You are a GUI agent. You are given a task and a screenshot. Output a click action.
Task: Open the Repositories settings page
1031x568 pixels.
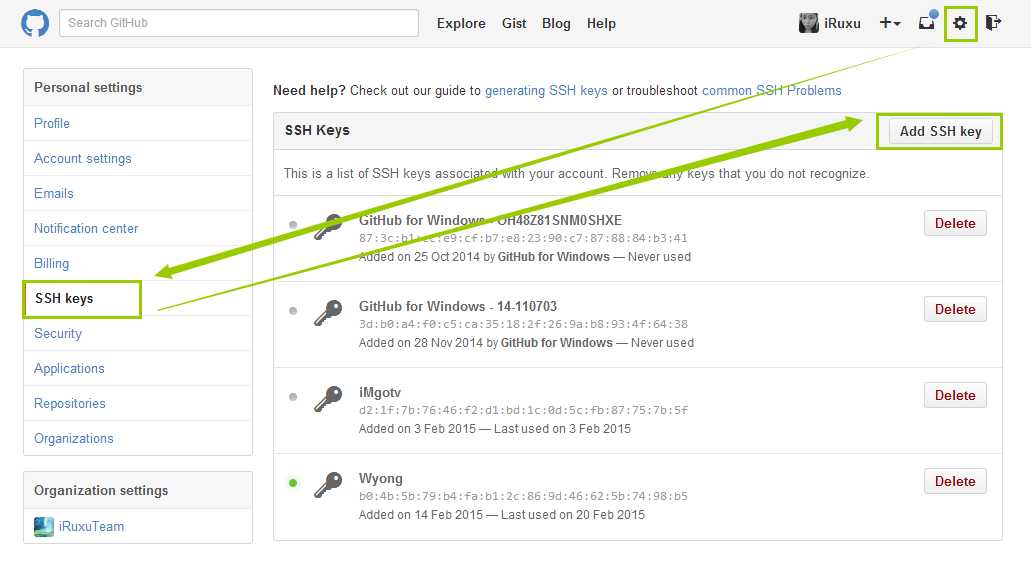(x=70, y=404)
